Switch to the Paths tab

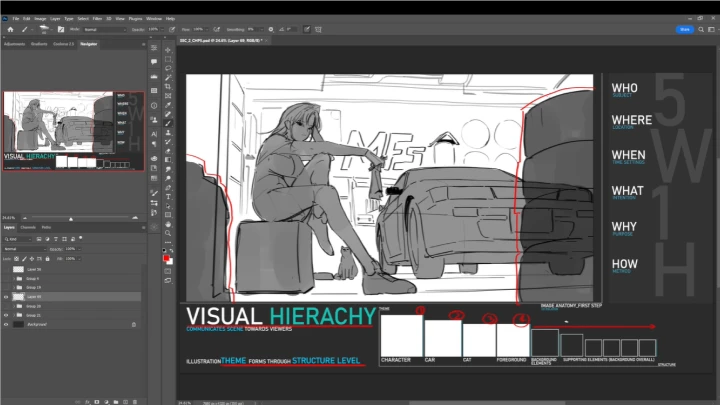tap(46, 227)
